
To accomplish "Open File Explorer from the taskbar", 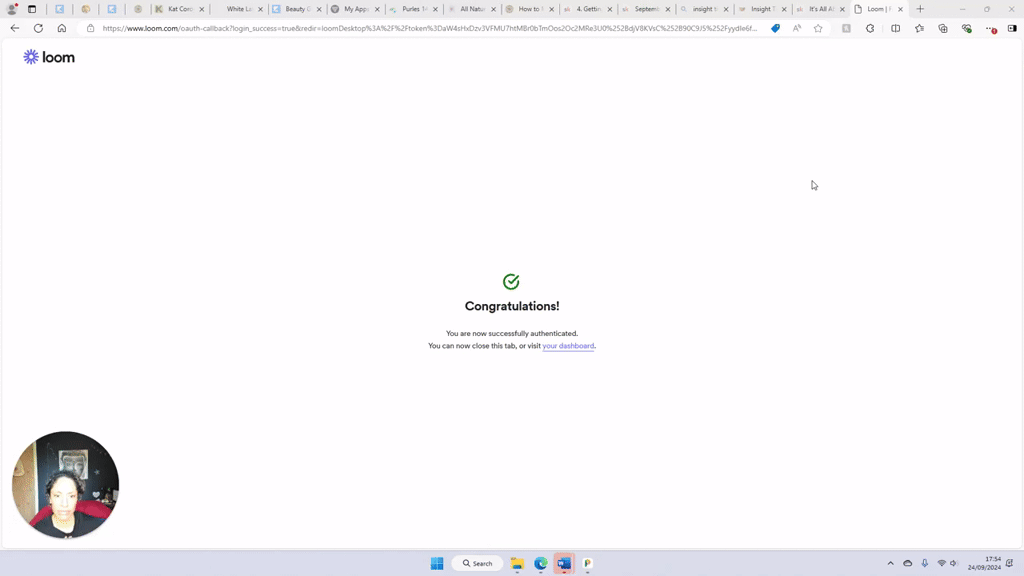I will pos(517,563).
